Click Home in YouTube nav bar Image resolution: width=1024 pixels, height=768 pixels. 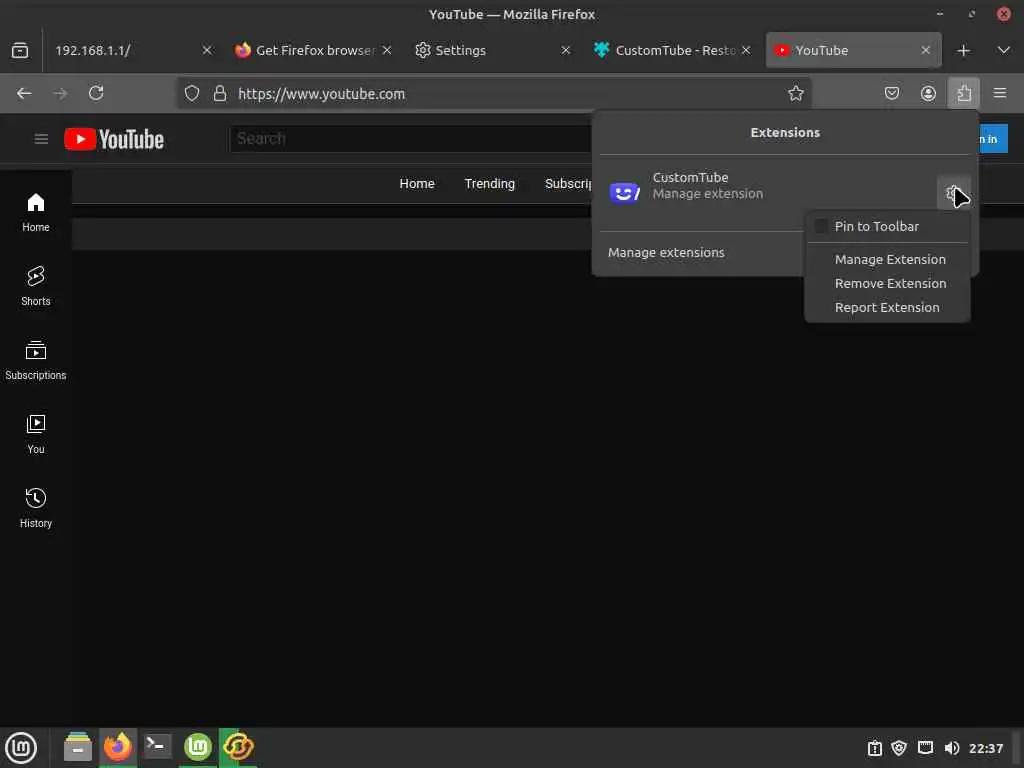coord(417,184)
